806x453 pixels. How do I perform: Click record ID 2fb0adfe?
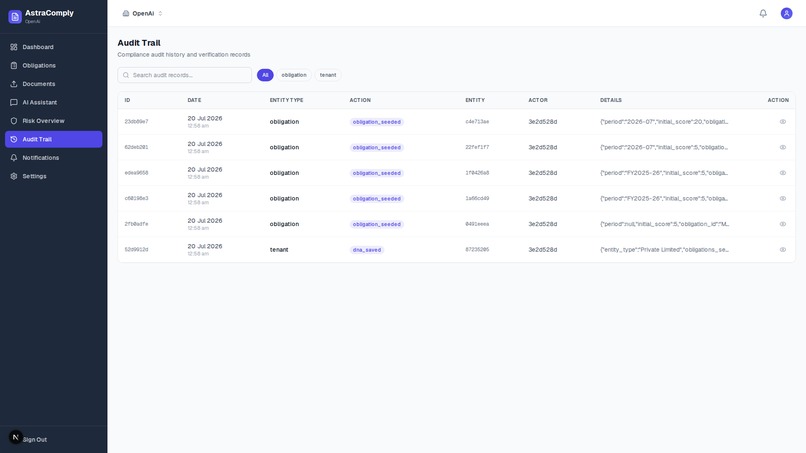point(136,224)
